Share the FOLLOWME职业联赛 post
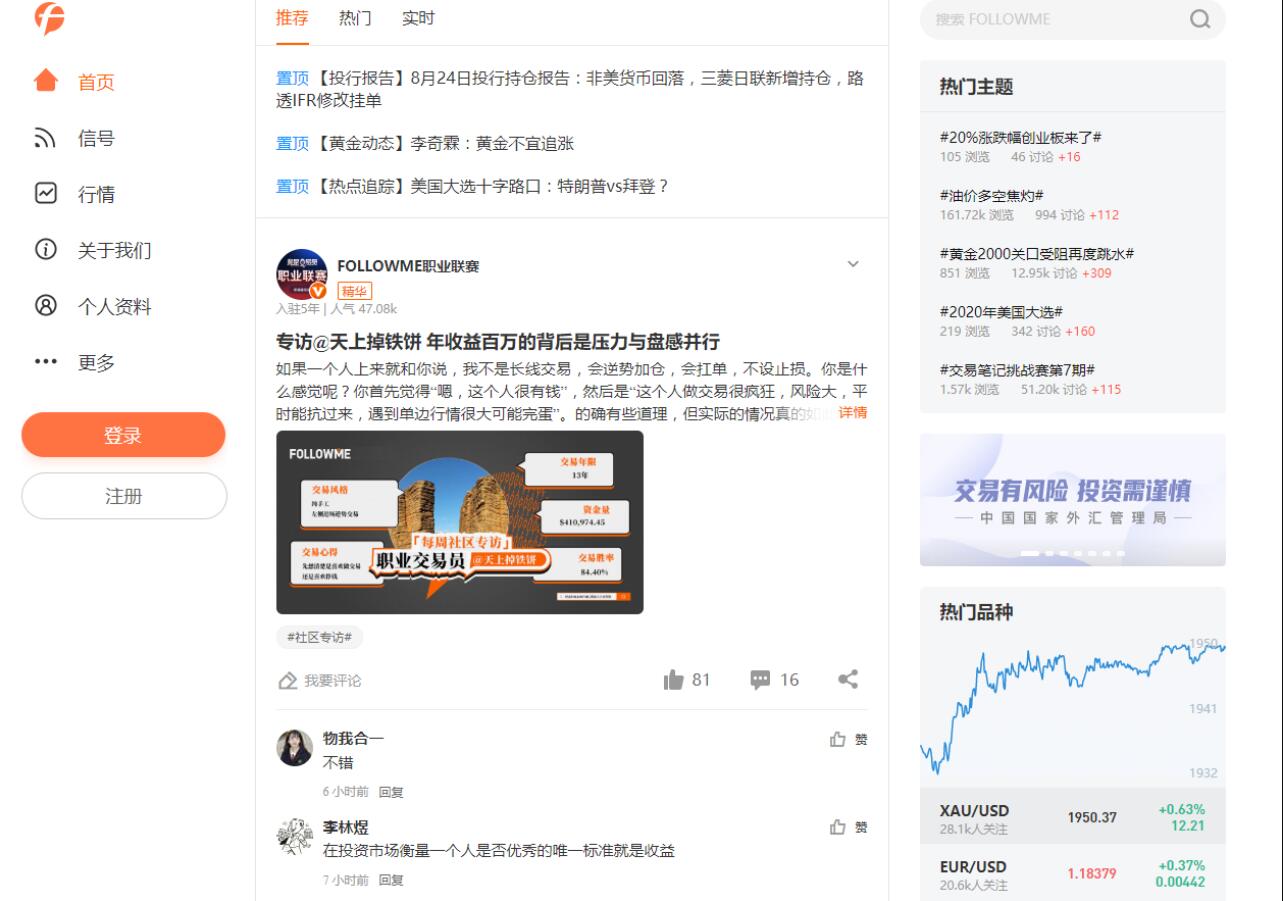 (848, 680)
